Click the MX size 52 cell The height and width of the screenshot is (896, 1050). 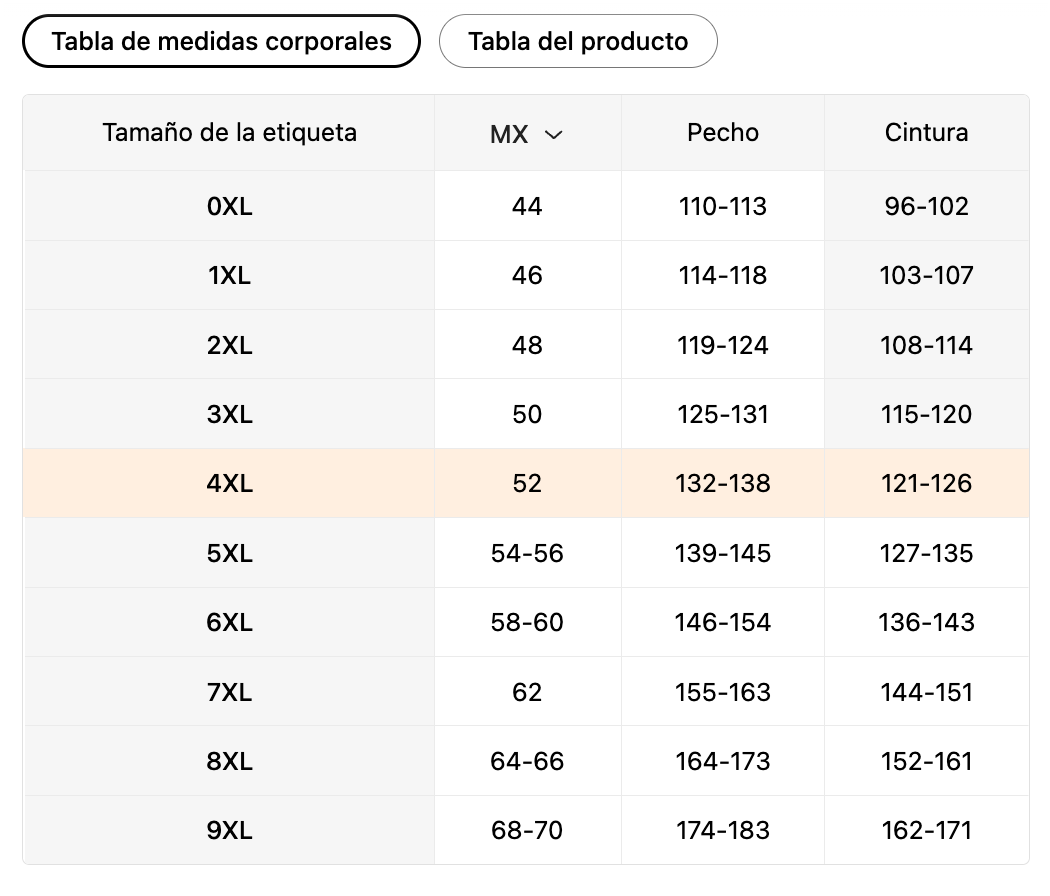pos(527,483)
